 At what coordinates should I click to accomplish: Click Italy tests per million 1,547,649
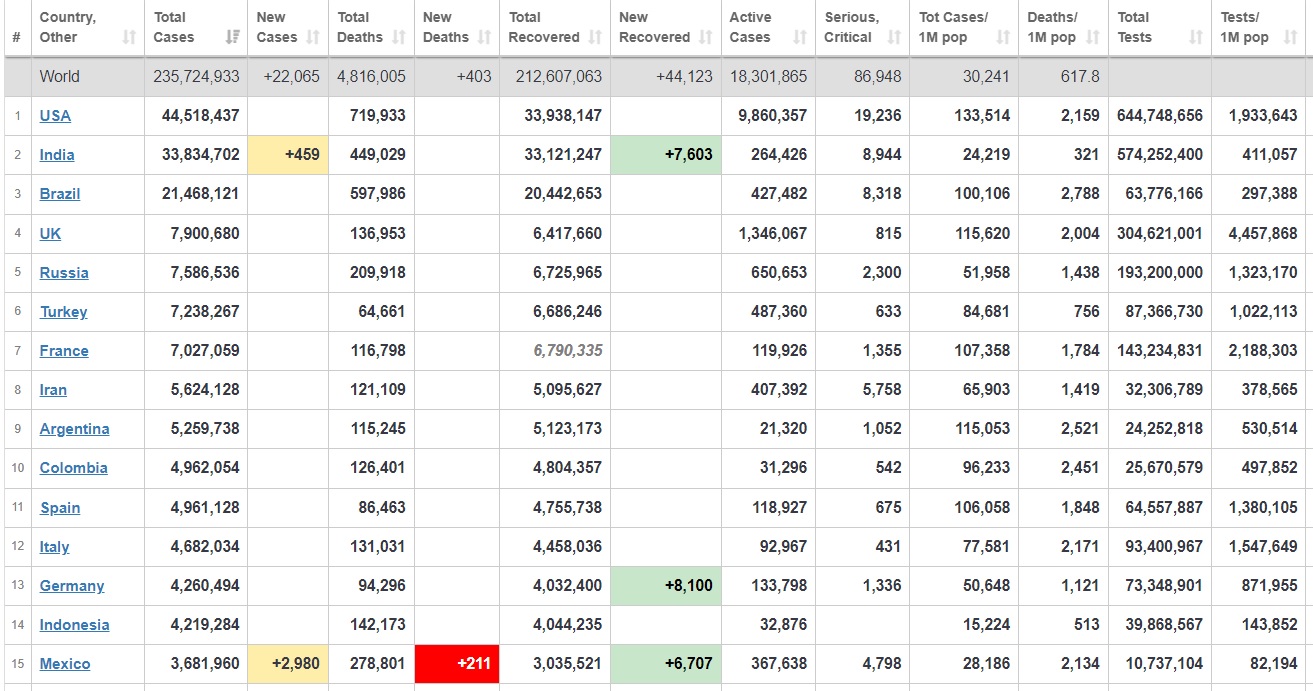(1264, 546)
